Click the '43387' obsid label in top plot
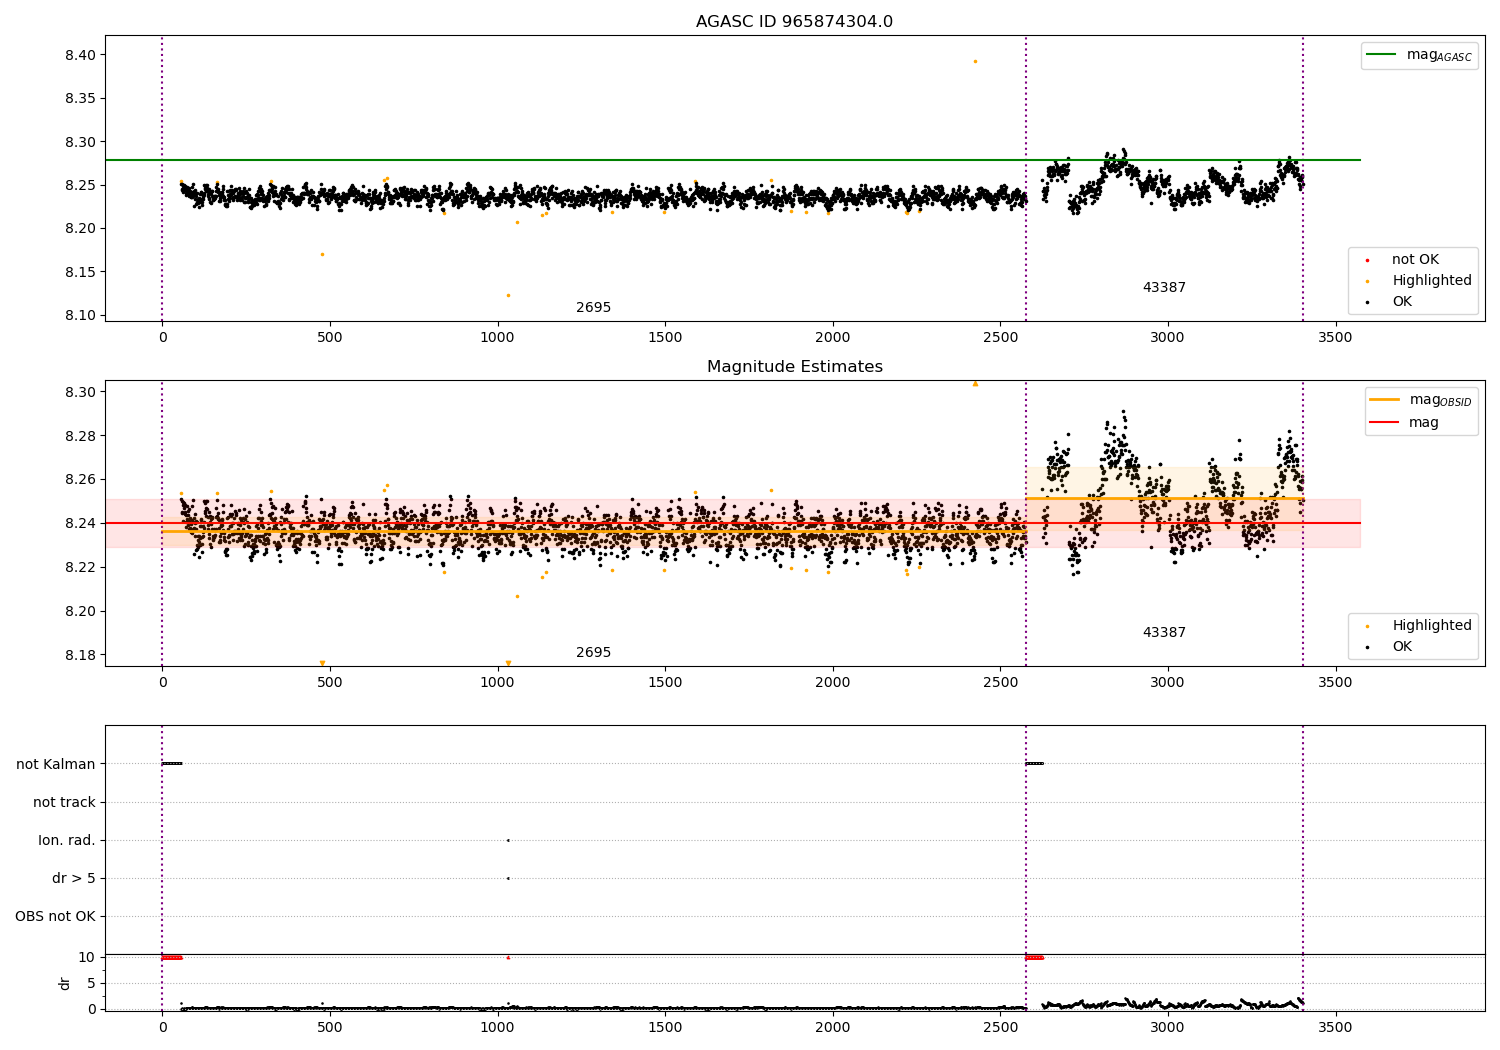1500x1050 pixels. point(1164,288)
